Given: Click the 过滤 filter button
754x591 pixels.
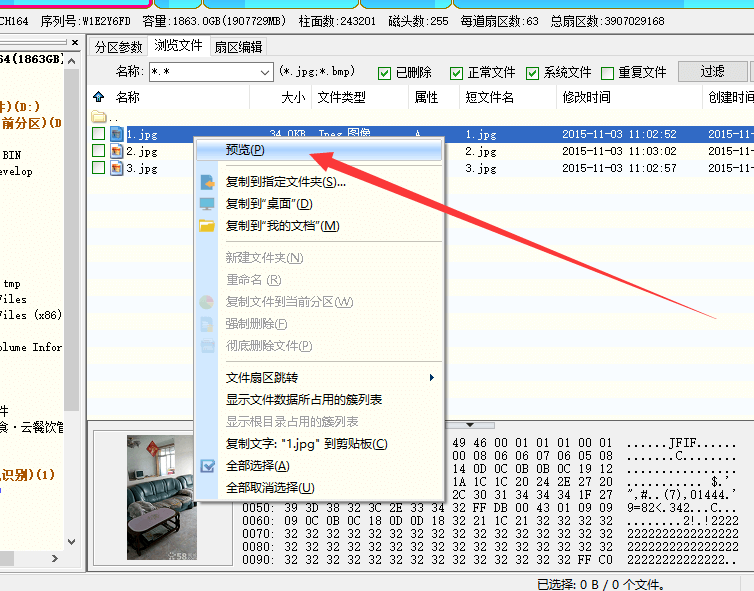Looking at the screenshot, I should [712, 72].
